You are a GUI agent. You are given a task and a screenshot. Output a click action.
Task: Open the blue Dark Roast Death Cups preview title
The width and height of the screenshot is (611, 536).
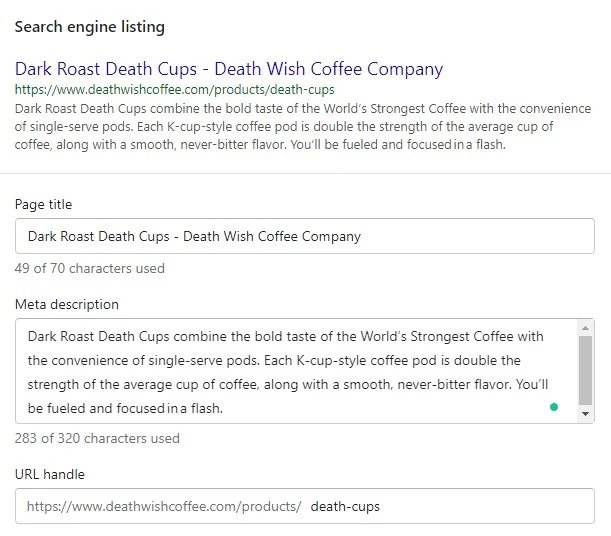tap(229, 69)
